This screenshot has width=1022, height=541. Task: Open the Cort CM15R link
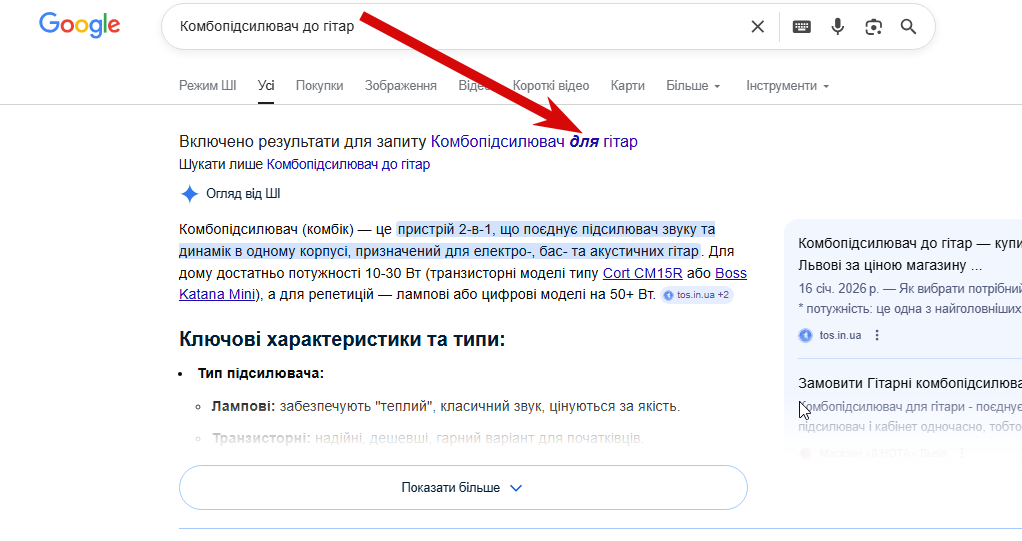click(x=643, y=273)
